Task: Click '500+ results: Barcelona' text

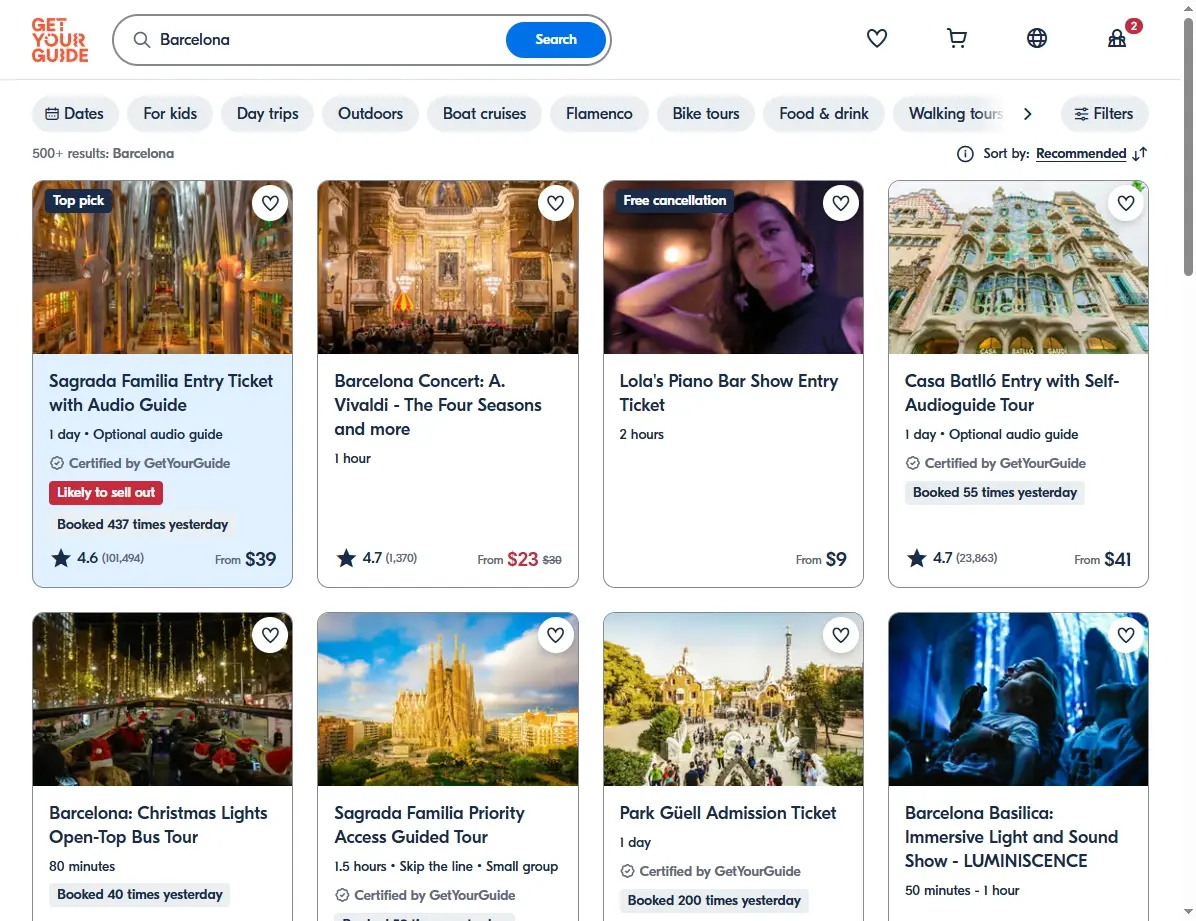Action: 103,153
